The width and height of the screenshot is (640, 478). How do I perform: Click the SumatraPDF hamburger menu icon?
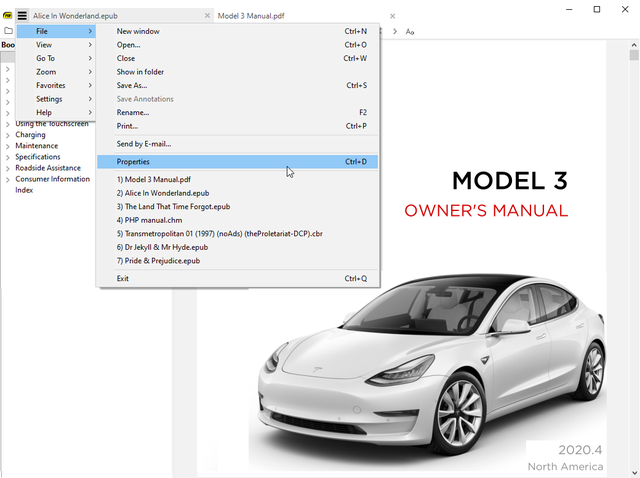point(22,16)
